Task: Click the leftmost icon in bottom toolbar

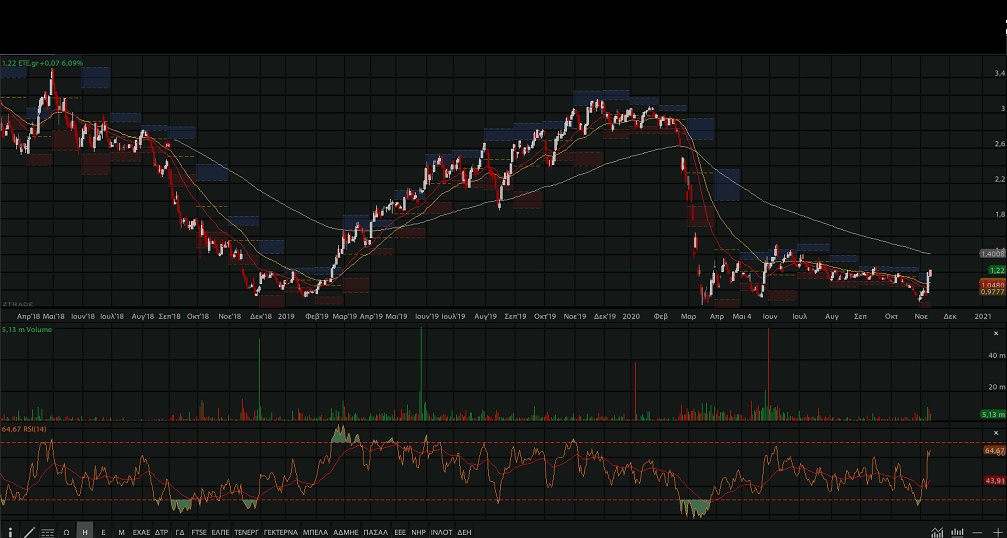Action: click(x=10, y=532)
